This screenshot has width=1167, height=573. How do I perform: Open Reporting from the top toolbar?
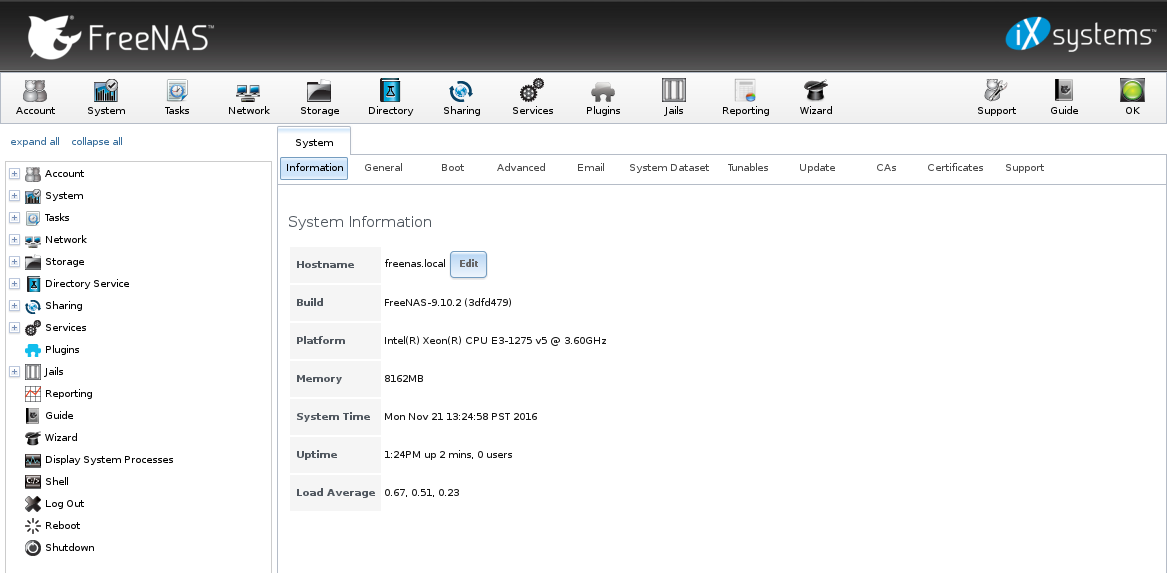coord(745,97)
